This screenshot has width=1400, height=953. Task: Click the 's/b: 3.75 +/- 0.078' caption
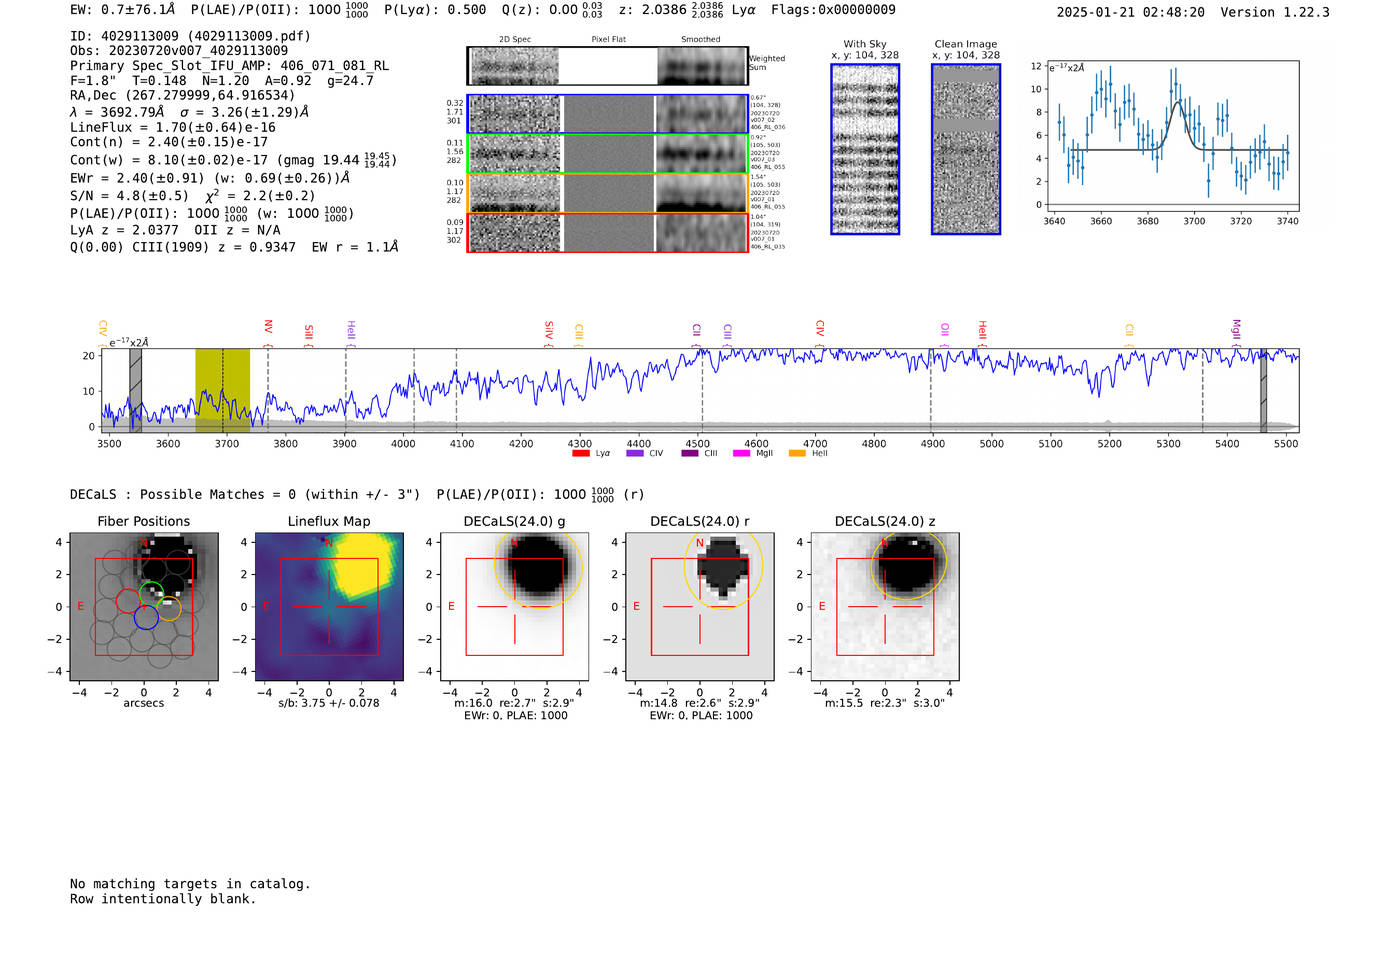(329, 703)
